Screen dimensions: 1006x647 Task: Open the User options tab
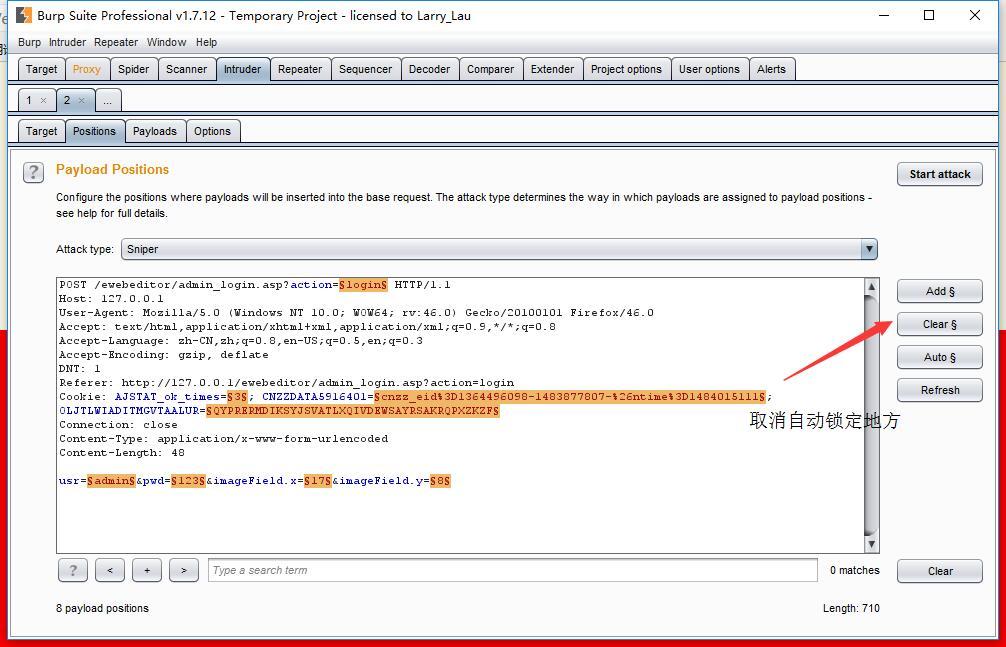709,69
